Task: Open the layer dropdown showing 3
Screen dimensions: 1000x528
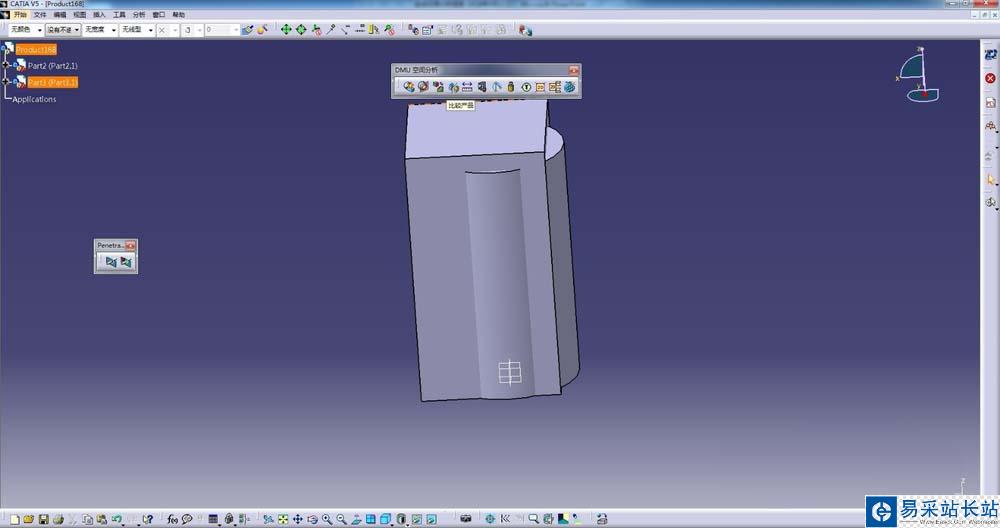Action: (193, 29)
